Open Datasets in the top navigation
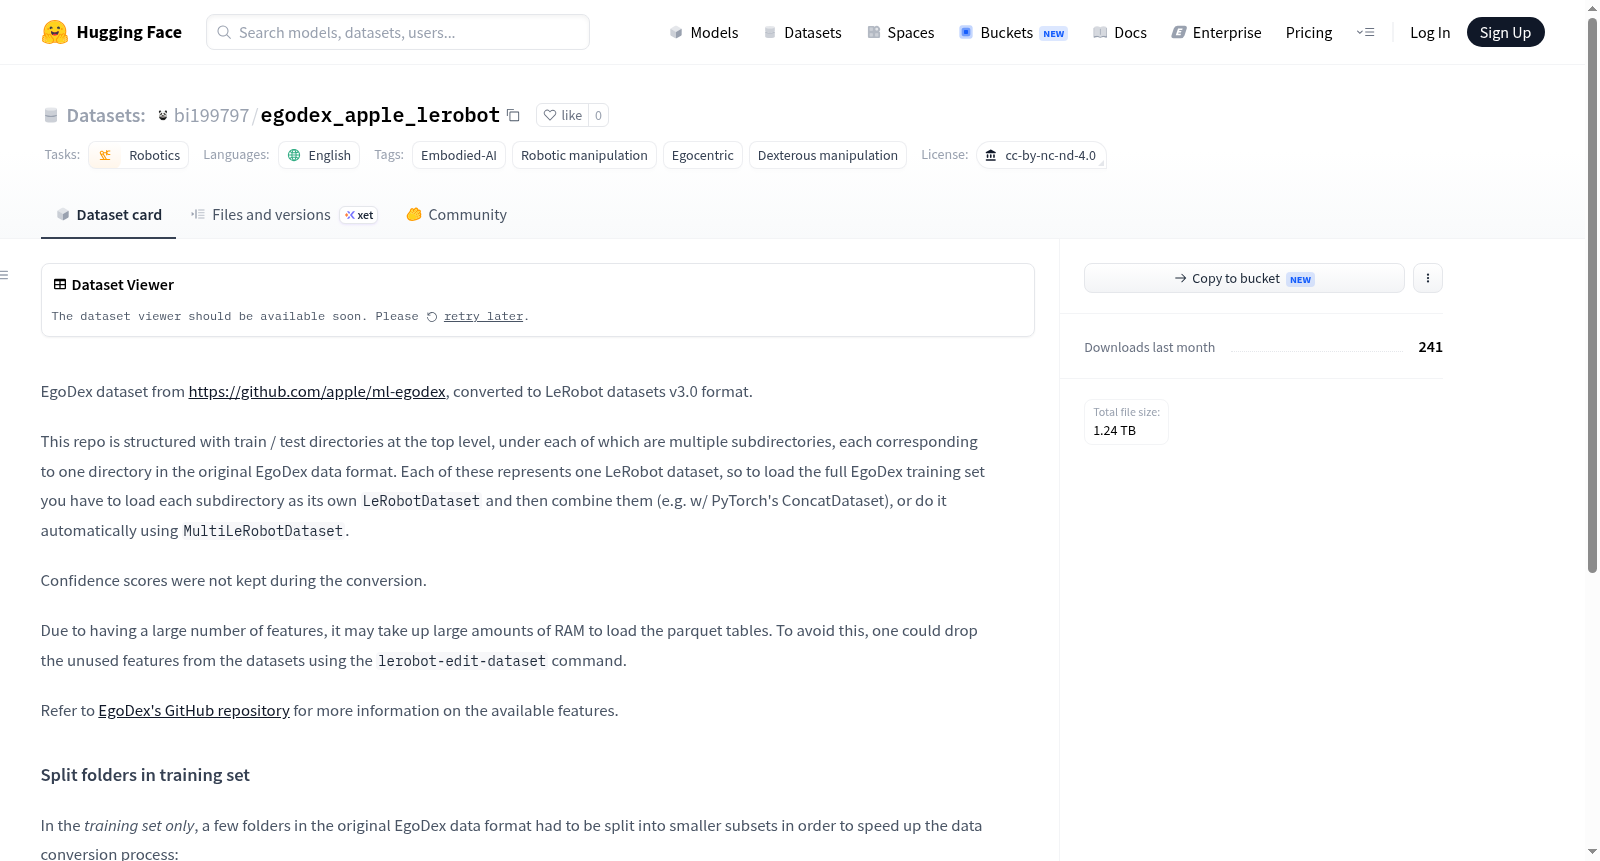This screenshot has width=1600, height=861. (x=803, y=32)
